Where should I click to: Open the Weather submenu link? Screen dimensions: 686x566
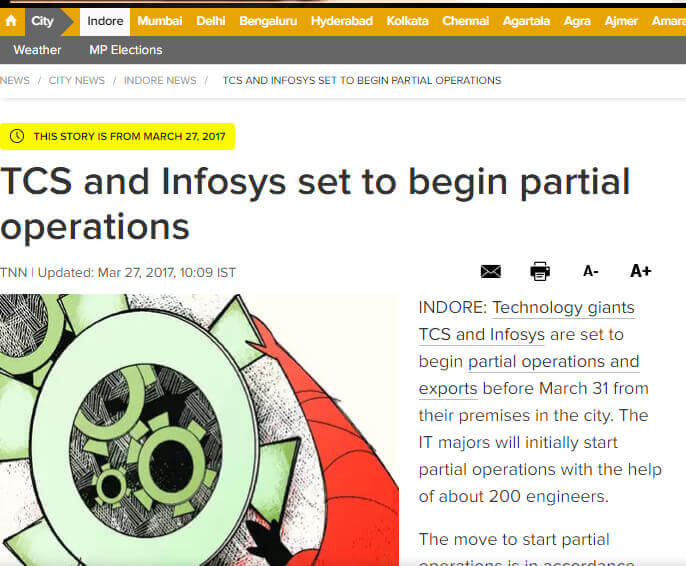(37, 50)
